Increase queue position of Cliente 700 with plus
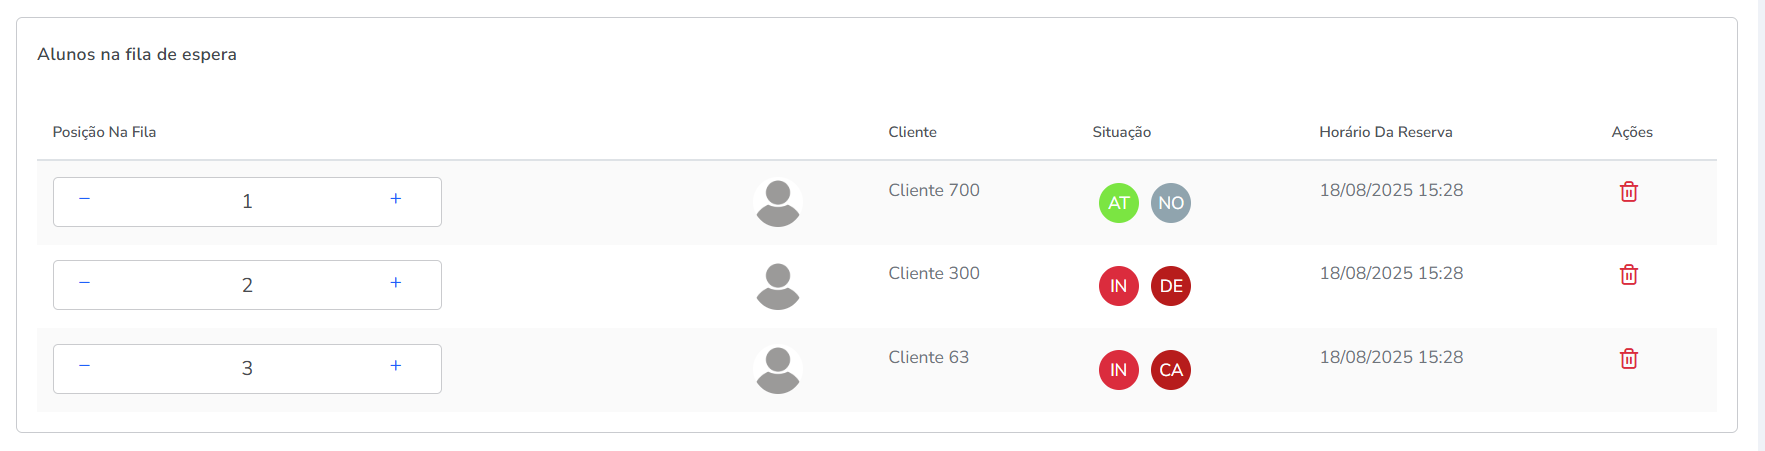 [x=396, y=199]
